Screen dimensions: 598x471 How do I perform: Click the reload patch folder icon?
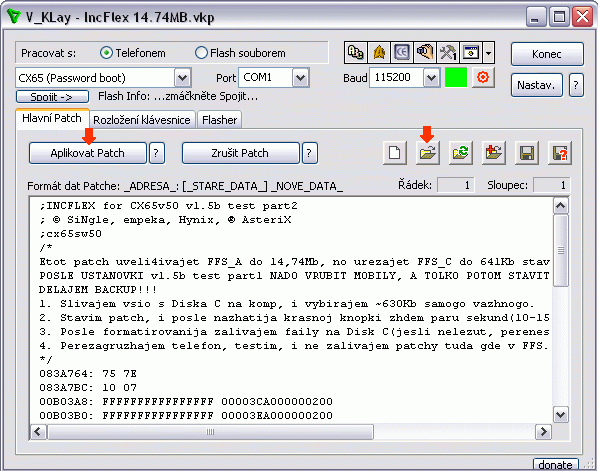(461, 153)
